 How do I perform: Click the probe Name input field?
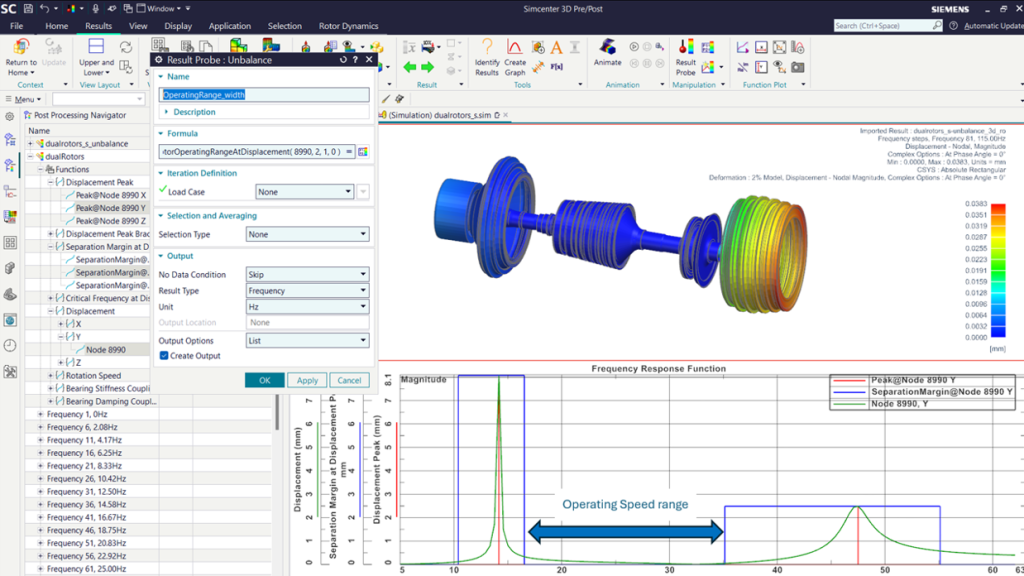(264, 95)
